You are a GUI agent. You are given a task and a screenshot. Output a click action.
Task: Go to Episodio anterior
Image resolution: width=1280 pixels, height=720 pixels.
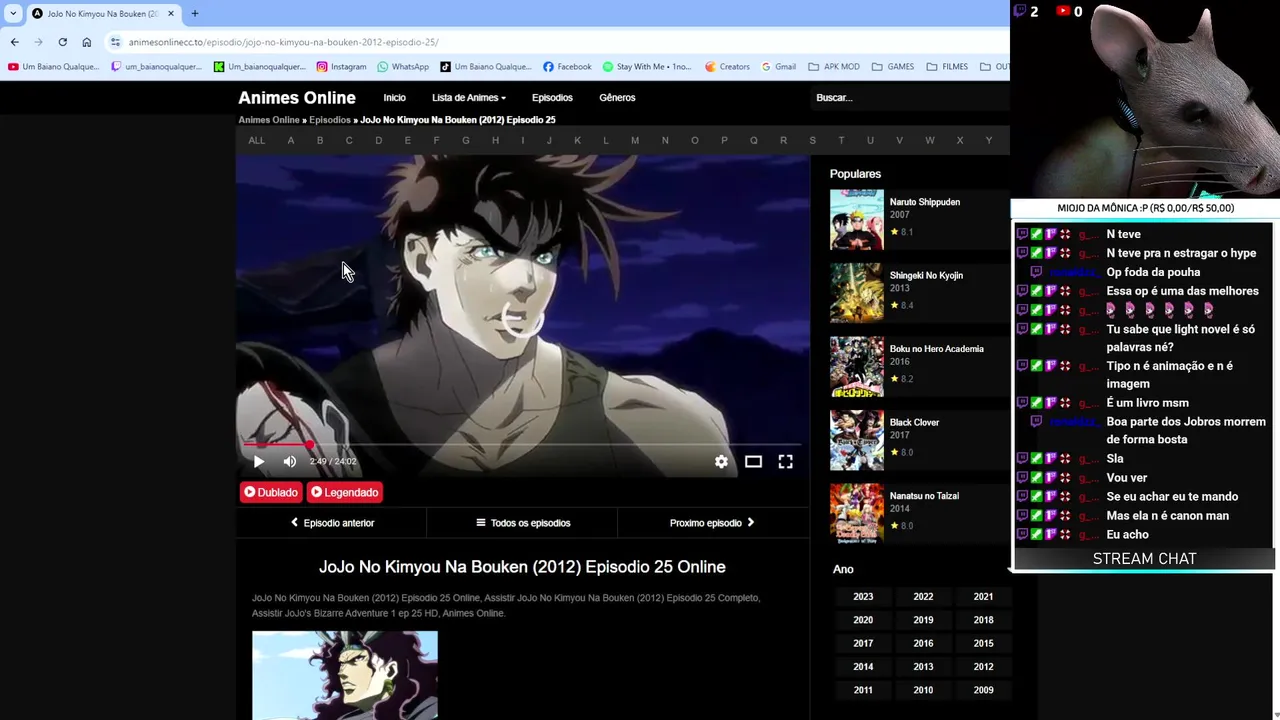[332, 523]
